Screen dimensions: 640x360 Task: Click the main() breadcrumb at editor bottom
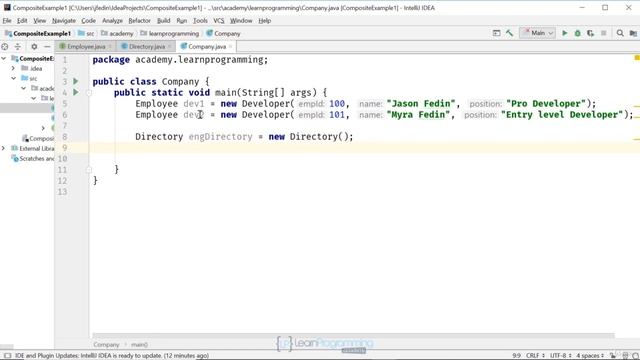[x=139, y=344]
